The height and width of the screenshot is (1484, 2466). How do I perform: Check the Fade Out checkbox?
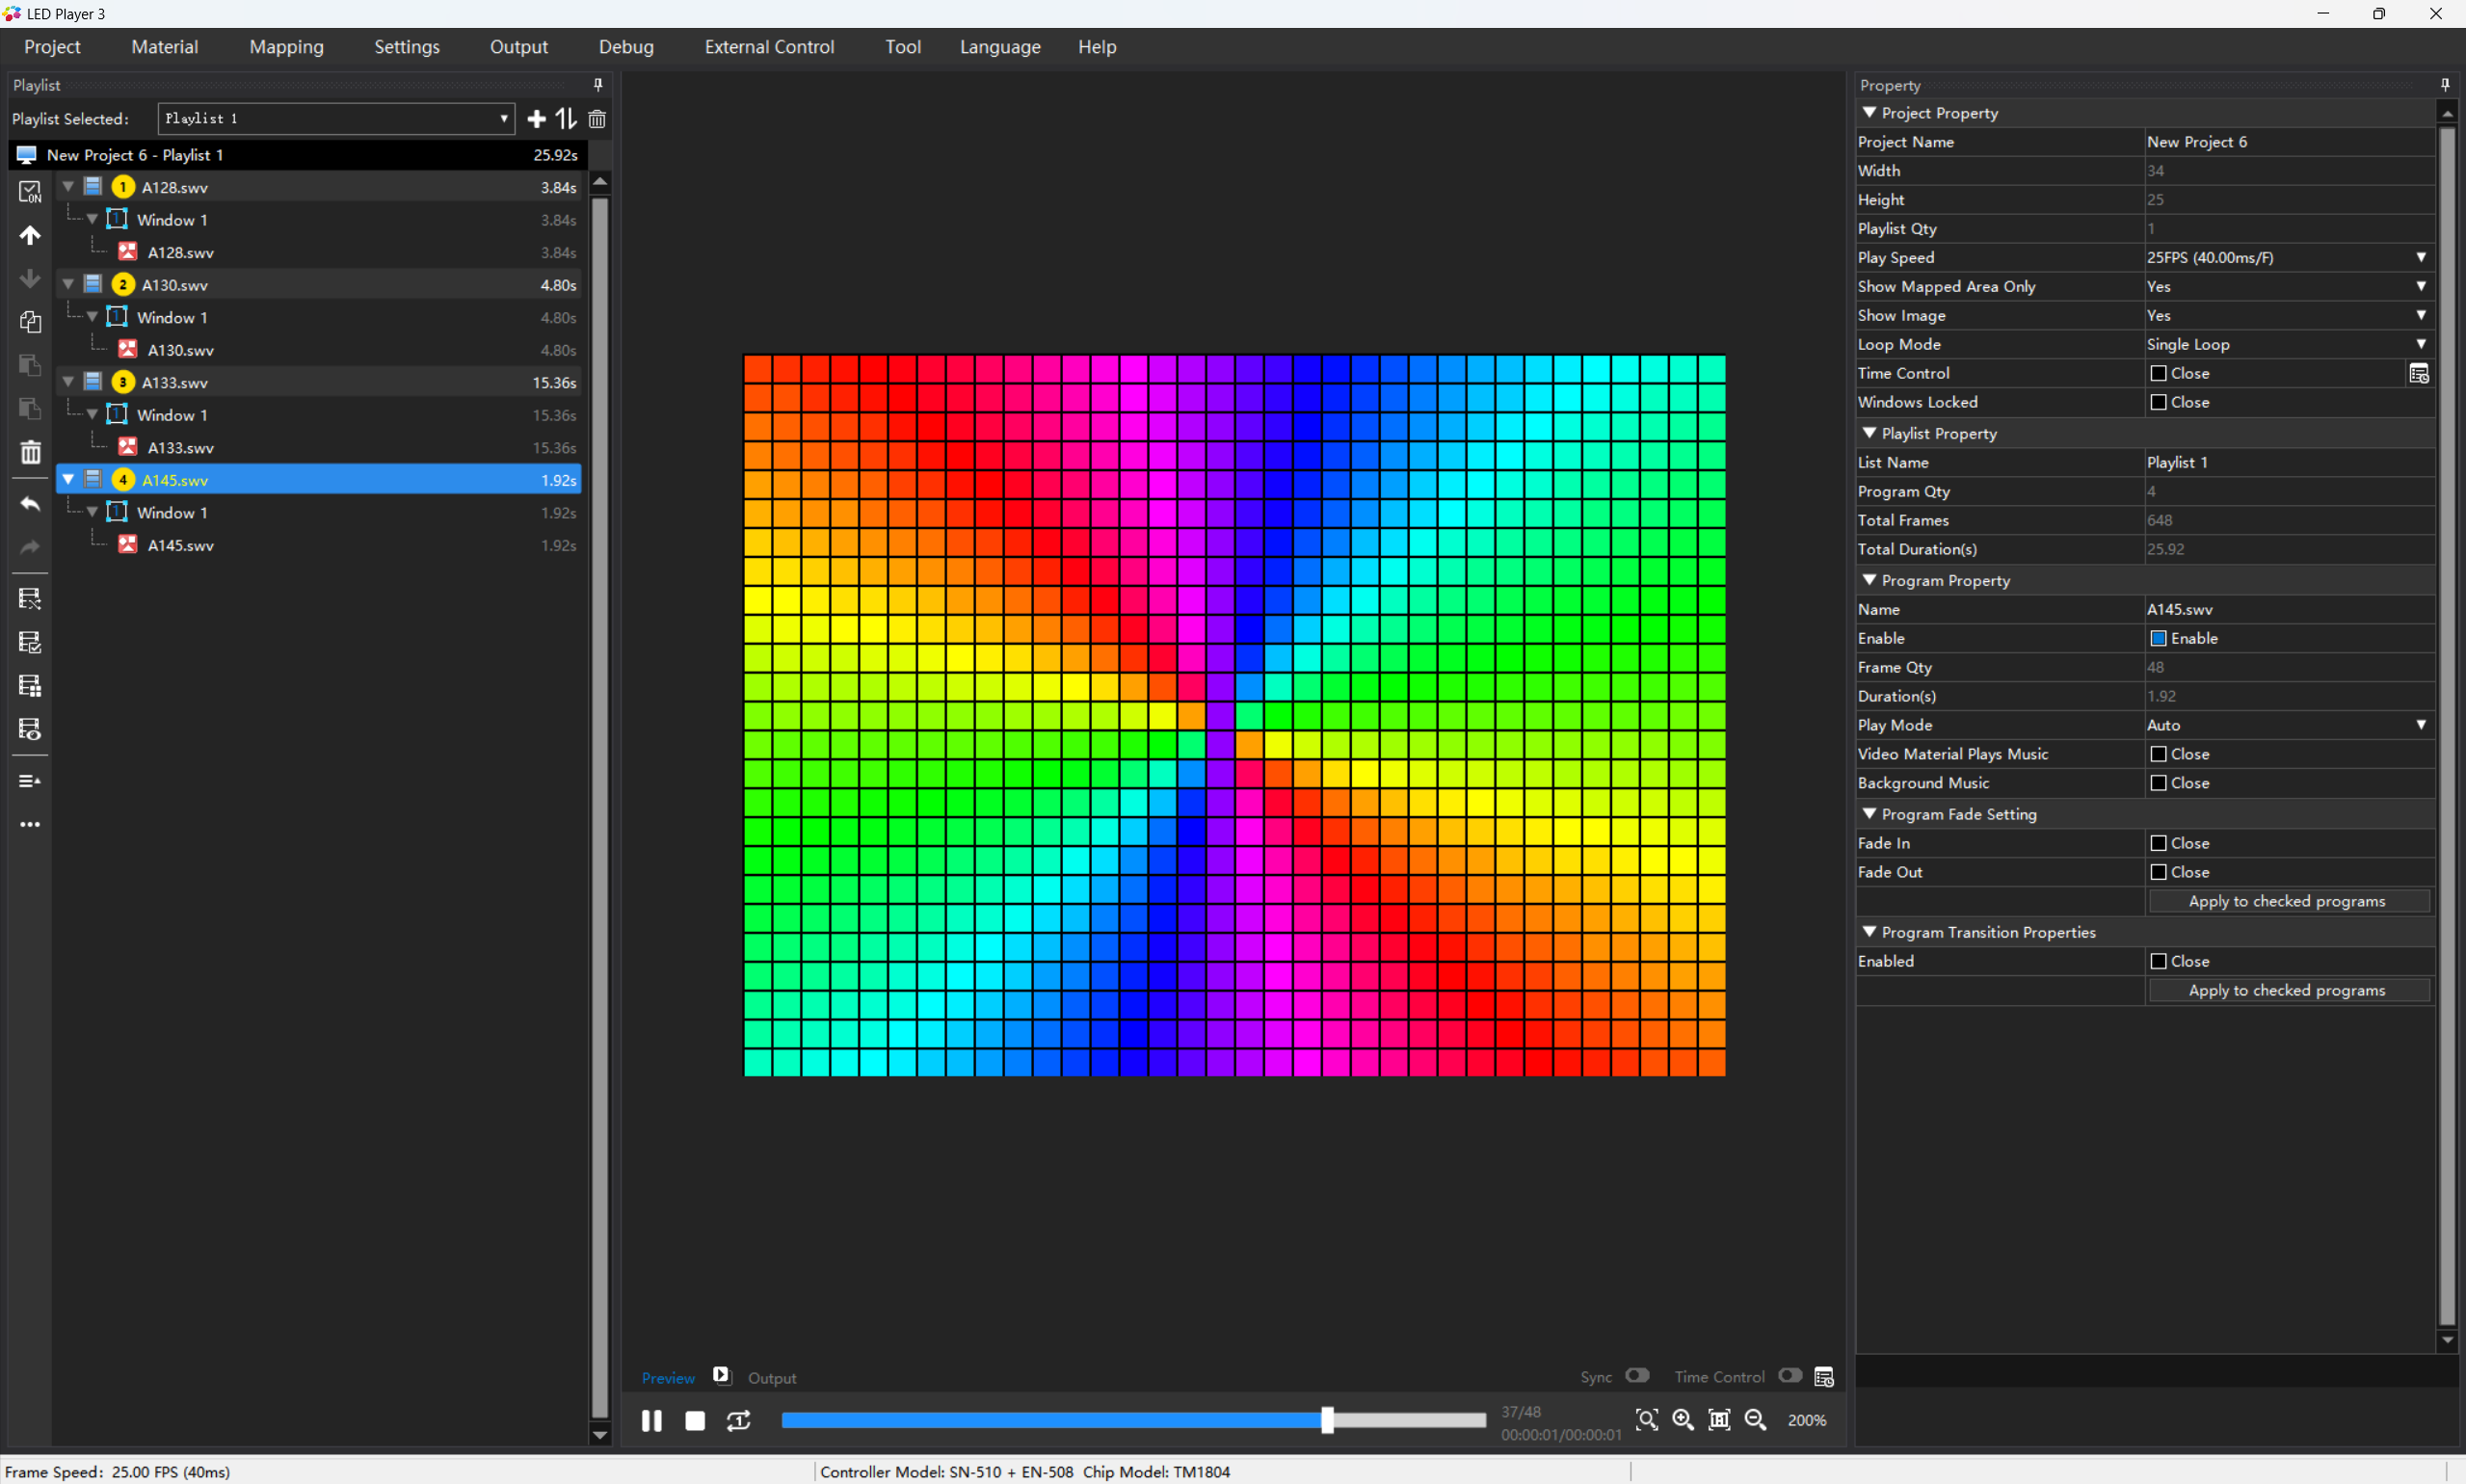(2158, 872)
